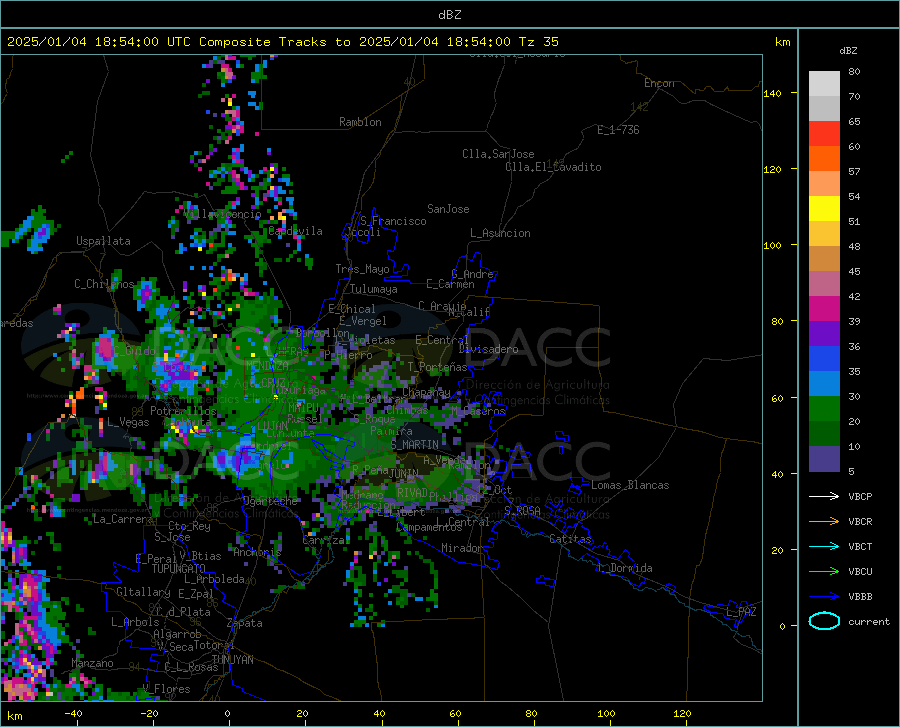Screen dimensions: 900x727
Task: Click the MENDOZA city label on map
Action: tap(267, 365)
